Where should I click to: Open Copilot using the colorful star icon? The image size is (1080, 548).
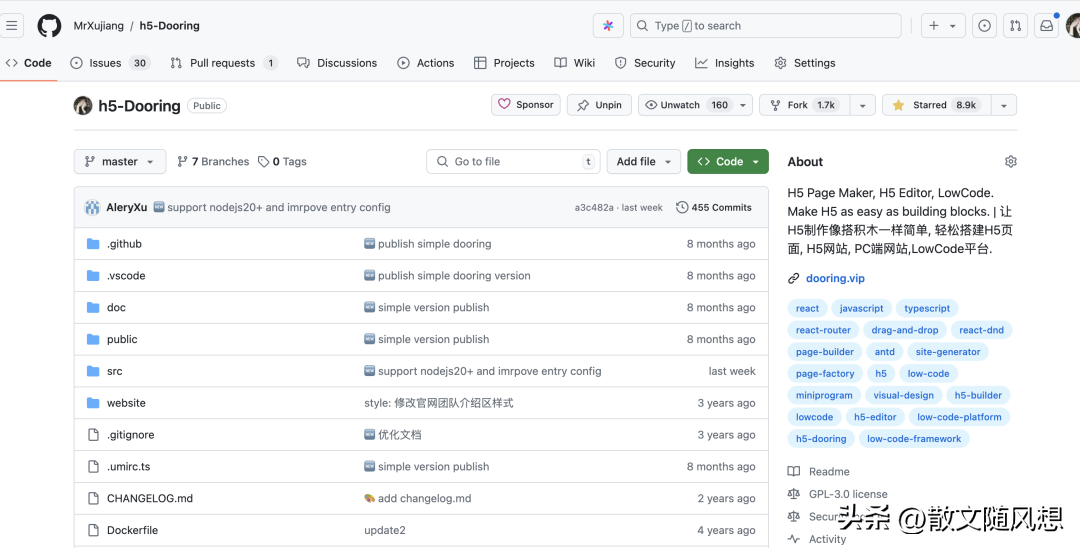tap(608, 25)
